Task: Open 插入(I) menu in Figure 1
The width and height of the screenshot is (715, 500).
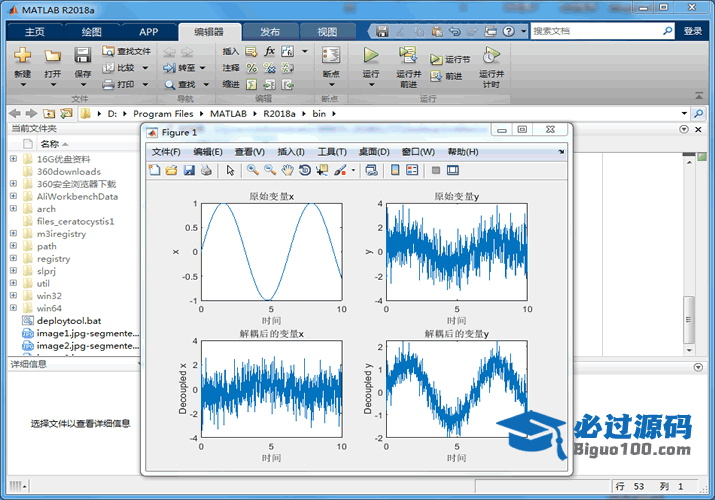Action: click(291, 152)
